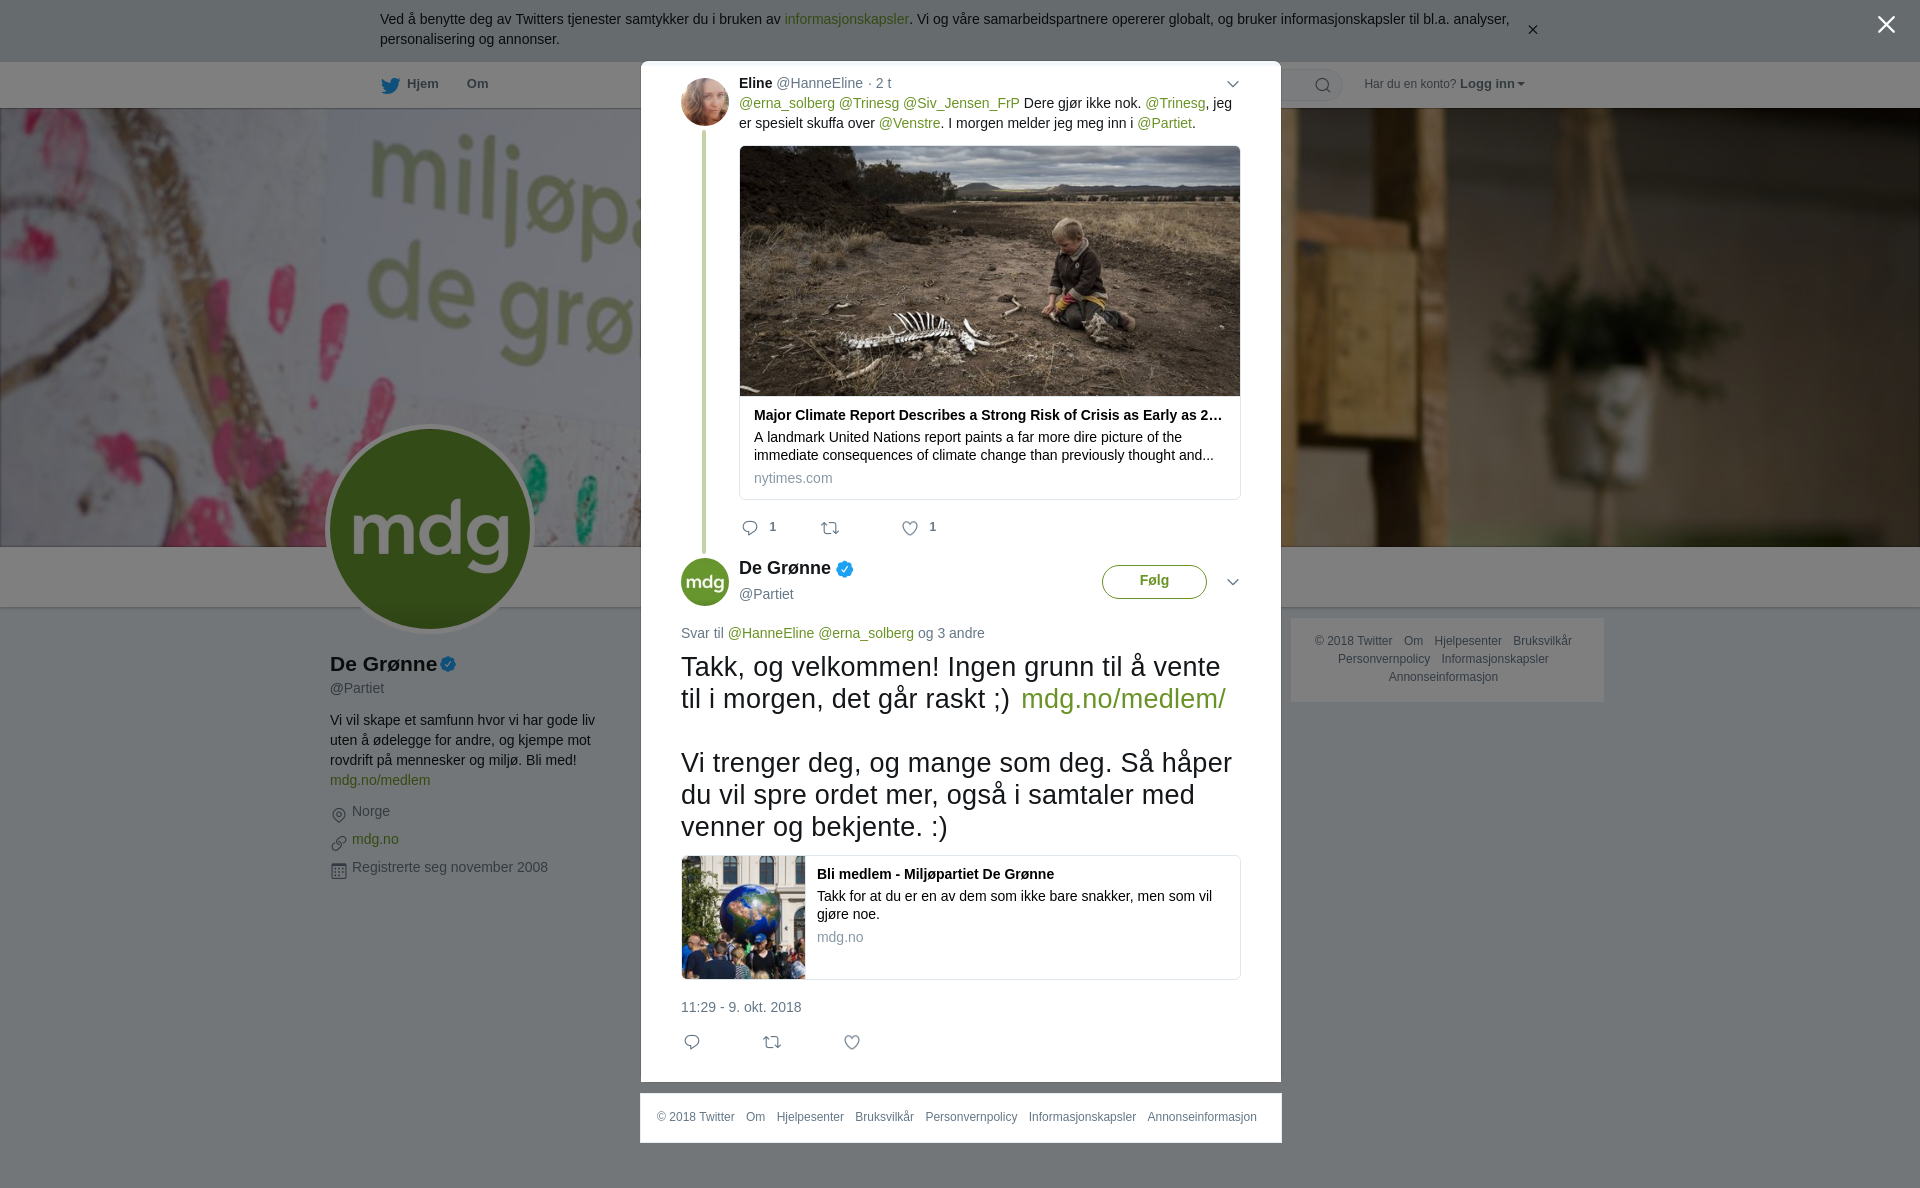Expand options chevron beside Følg button
The width and height of the screenshot is (1920, 1188).
pyautogui.click(x=1233, y=582)
